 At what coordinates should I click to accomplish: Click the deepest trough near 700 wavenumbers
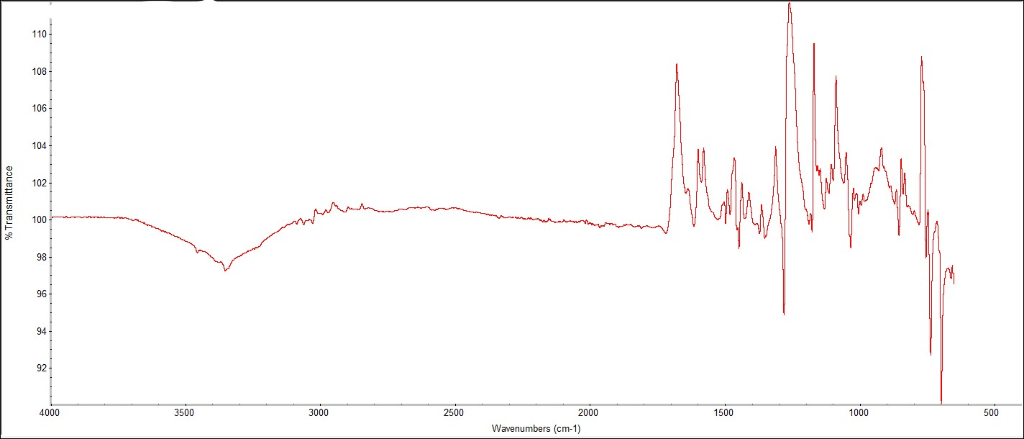[941, 401]
